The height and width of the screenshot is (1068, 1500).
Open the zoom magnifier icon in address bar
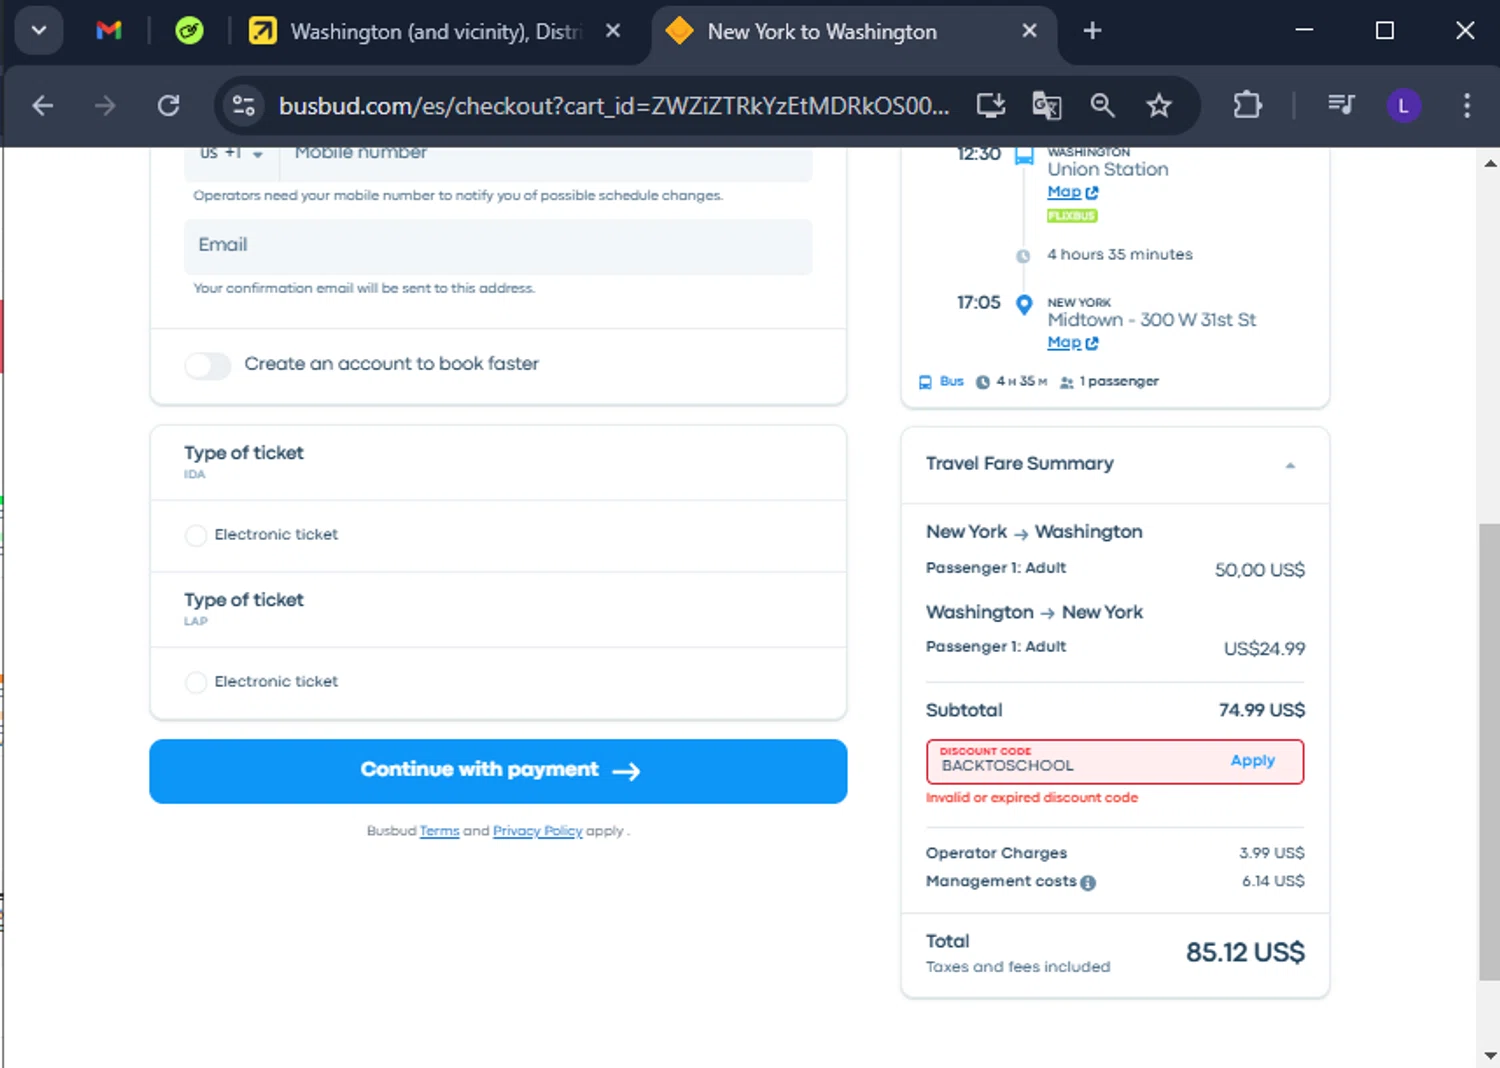(x=1102, y=105)
